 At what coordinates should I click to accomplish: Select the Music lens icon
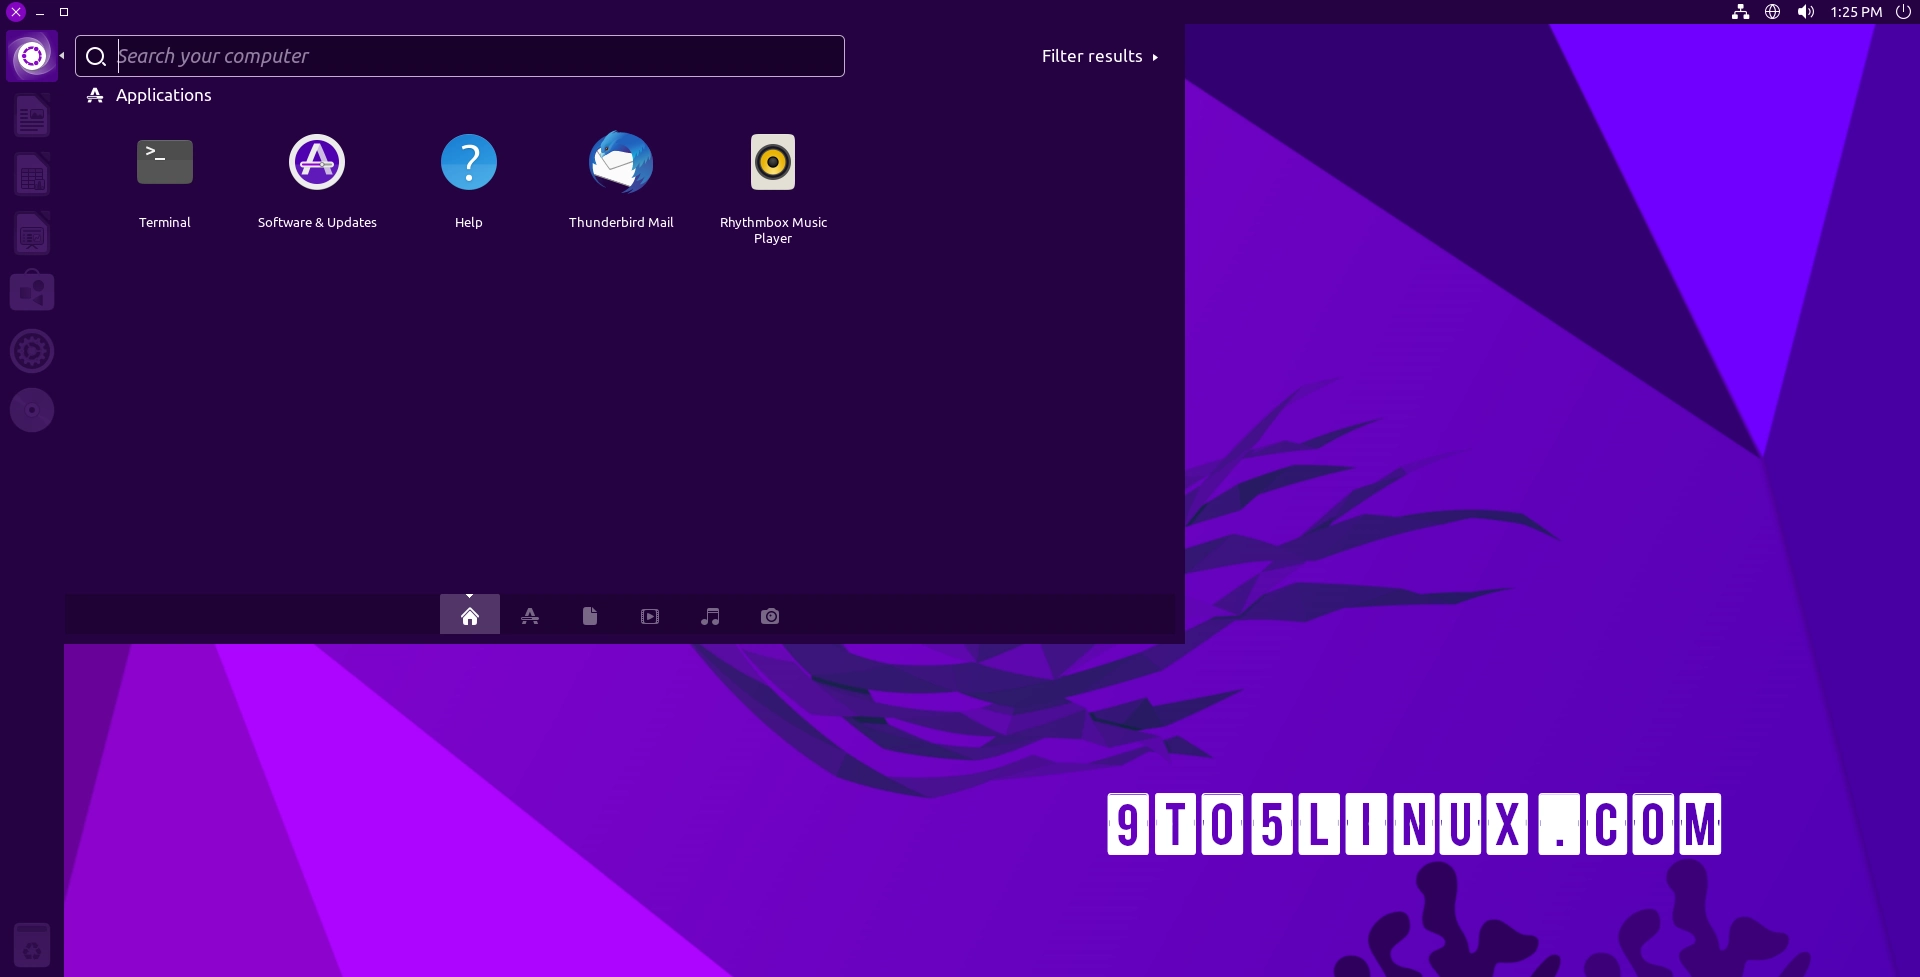710,615
